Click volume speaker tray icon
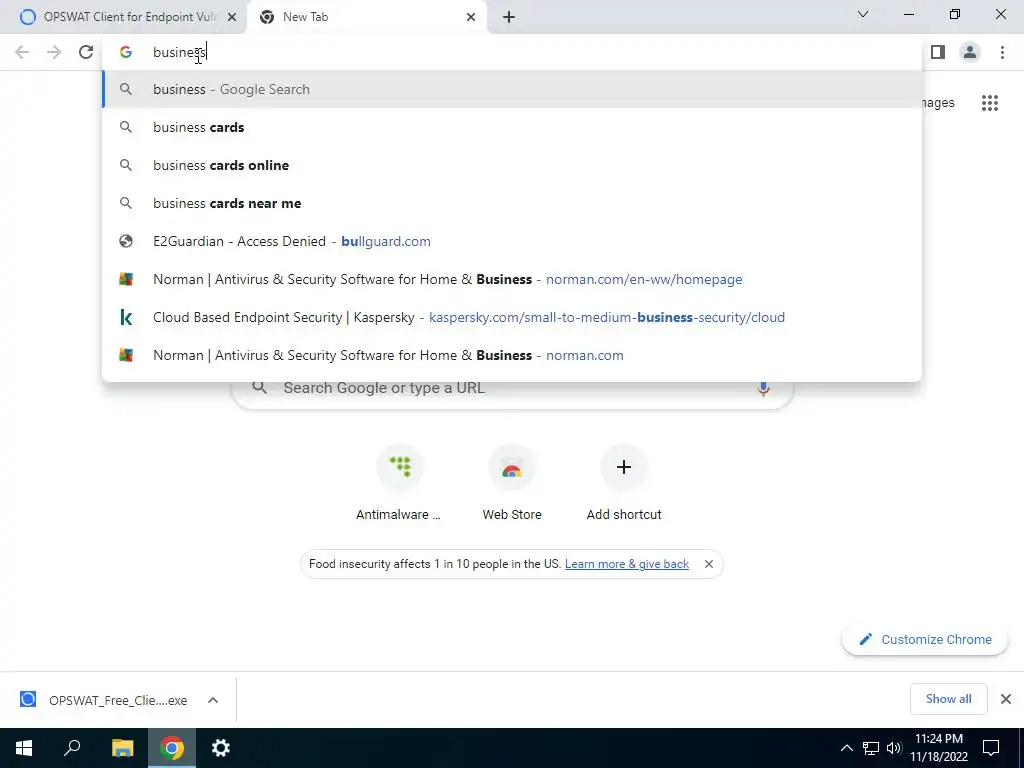 [x=894, y=748]
